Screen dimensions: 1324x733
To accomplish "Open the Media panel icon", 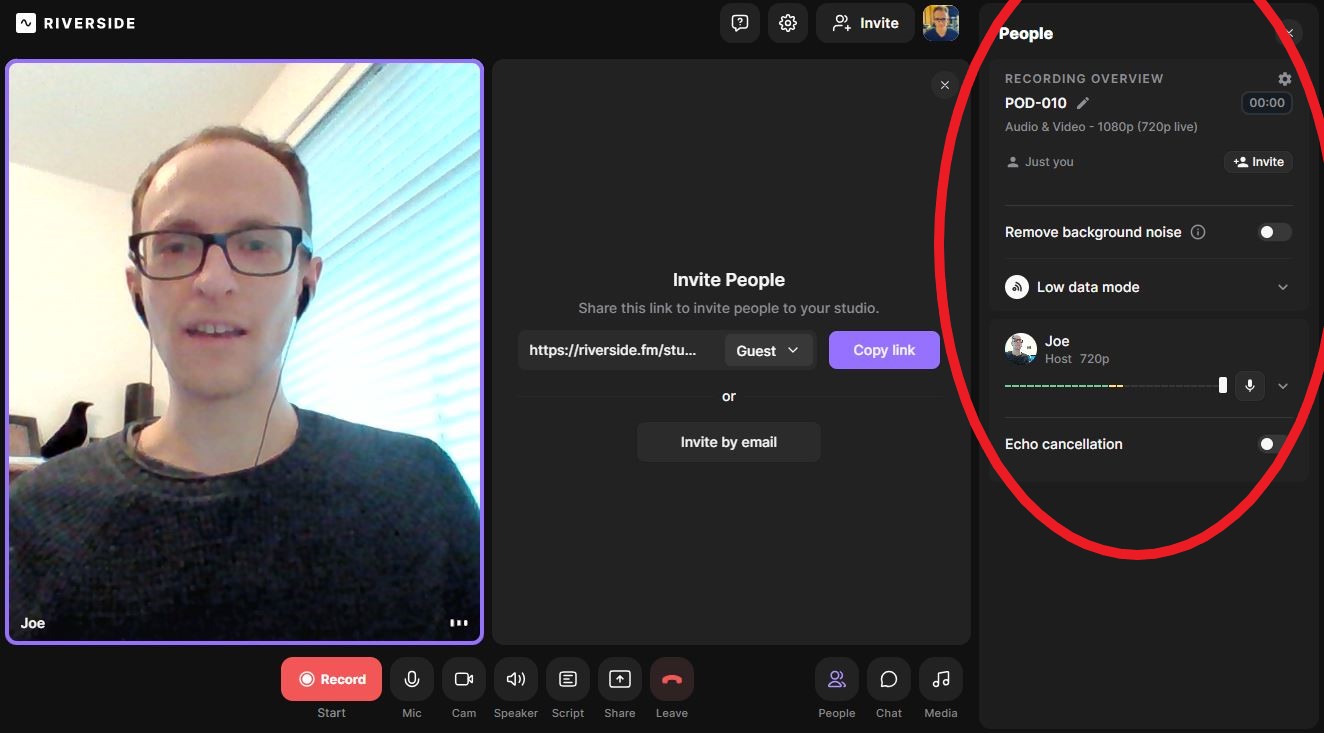I will click(940, 679).
